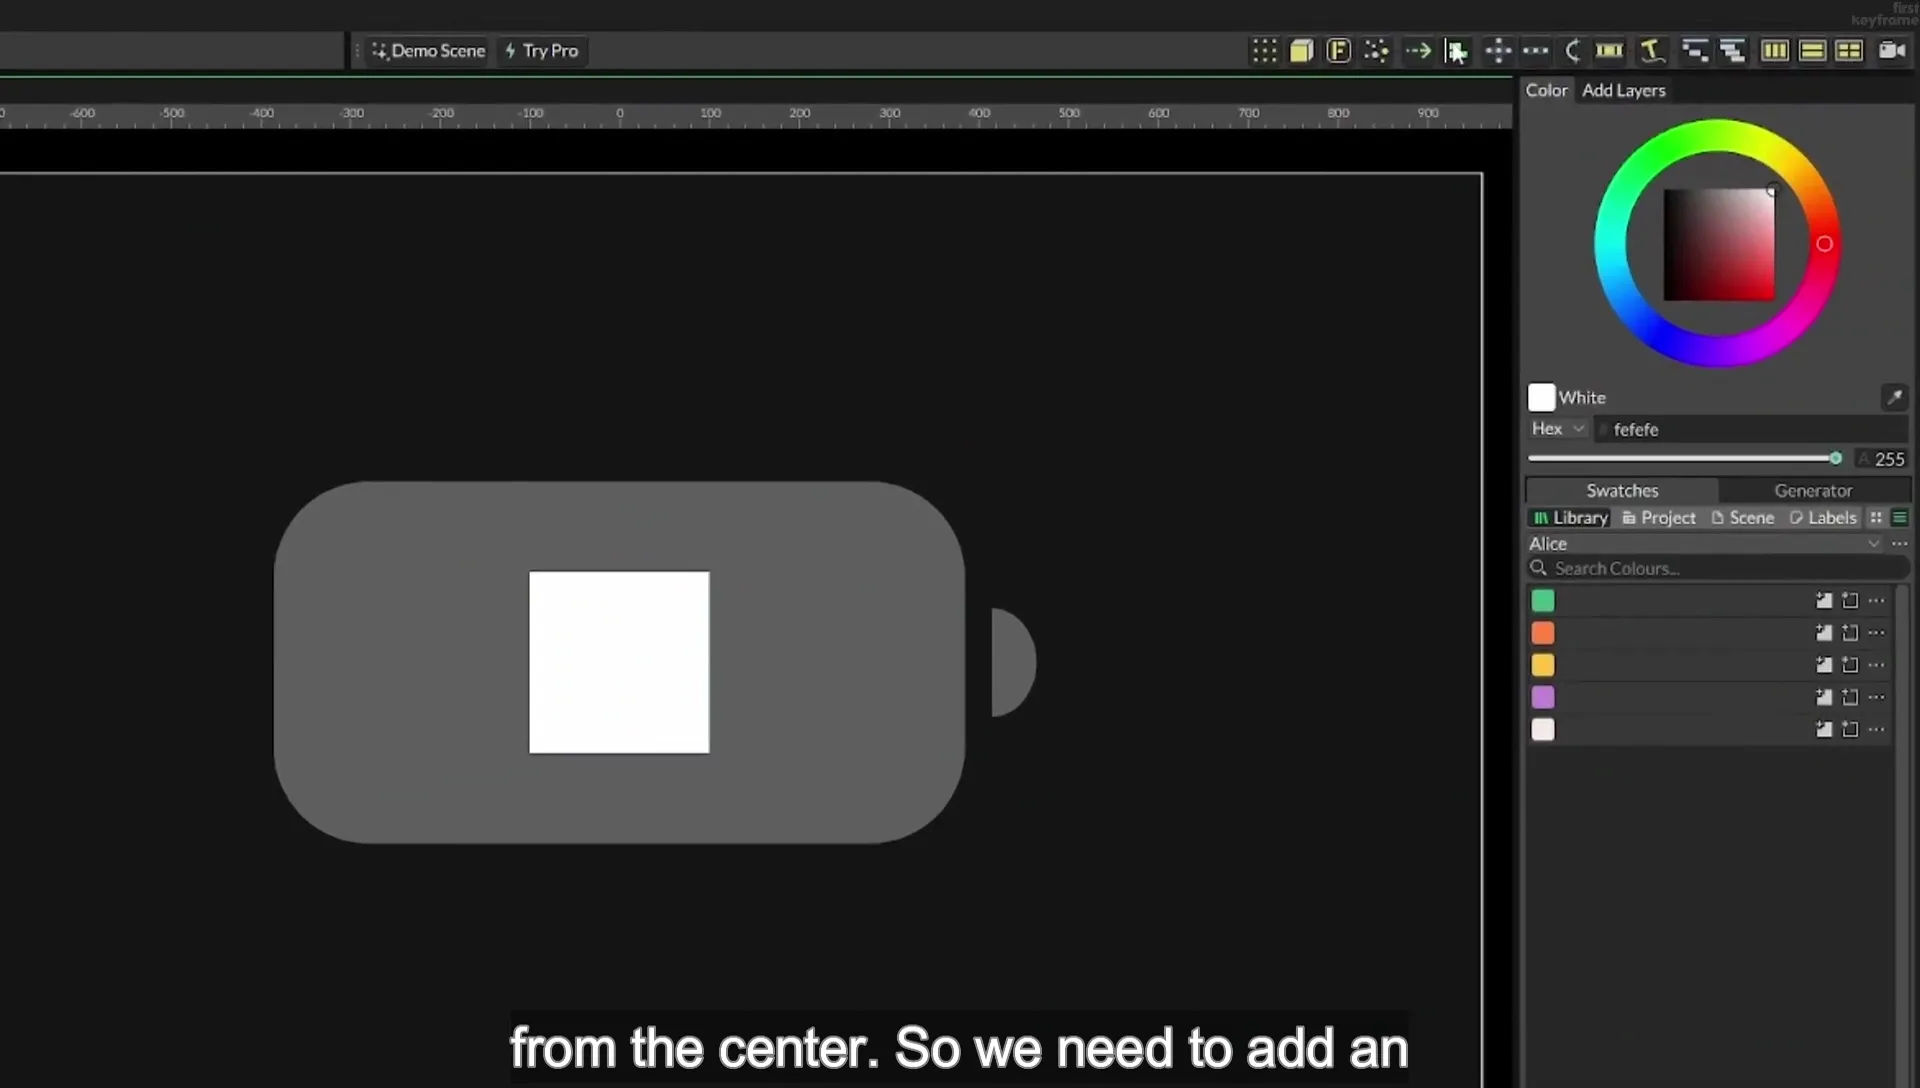The height and width of the screenshot is (1088, 1920).
Task: Select the Scene swatches tab
Action: (x=1743, y=517)
